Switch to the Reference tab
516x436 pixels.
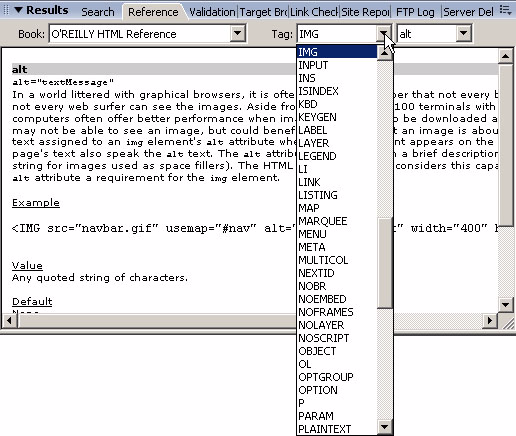pos(153,12)
